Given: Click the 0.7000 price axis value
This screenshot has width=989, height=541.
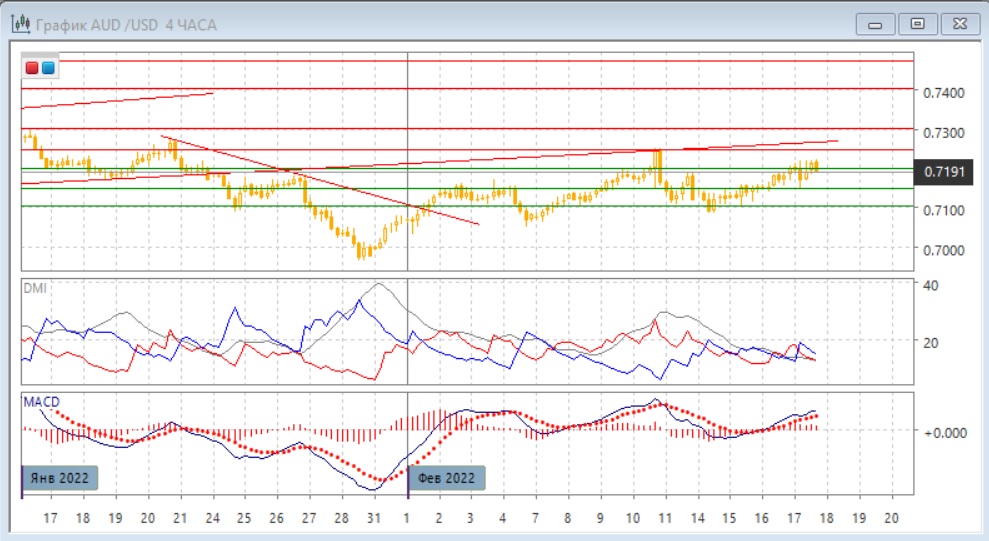Looking at the screenshot, I should pyautogui.click(x=944, y=250).
